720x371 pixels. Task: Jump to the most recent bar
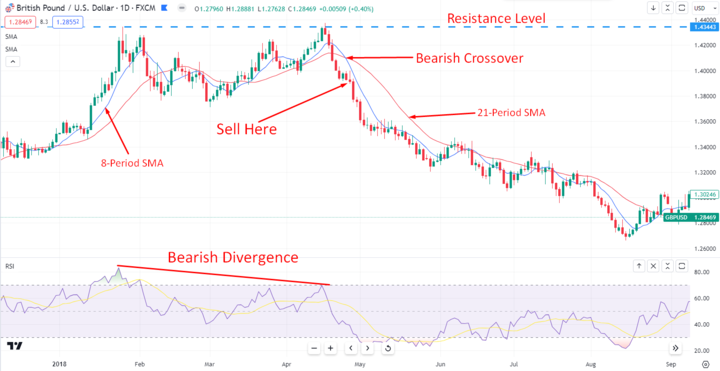pyautogui.click(x=675, y=348)
